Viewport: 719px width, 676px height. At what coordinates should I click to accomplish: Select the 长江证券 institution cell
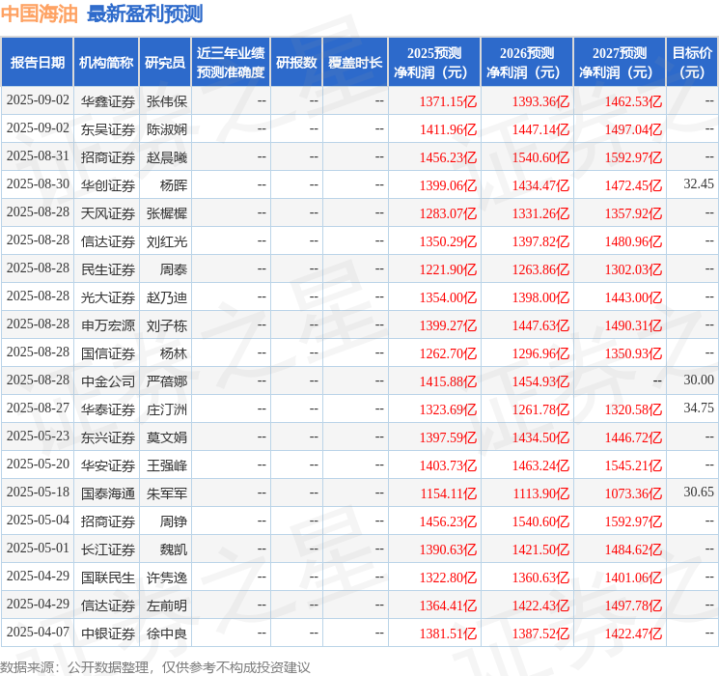(108, 549)
